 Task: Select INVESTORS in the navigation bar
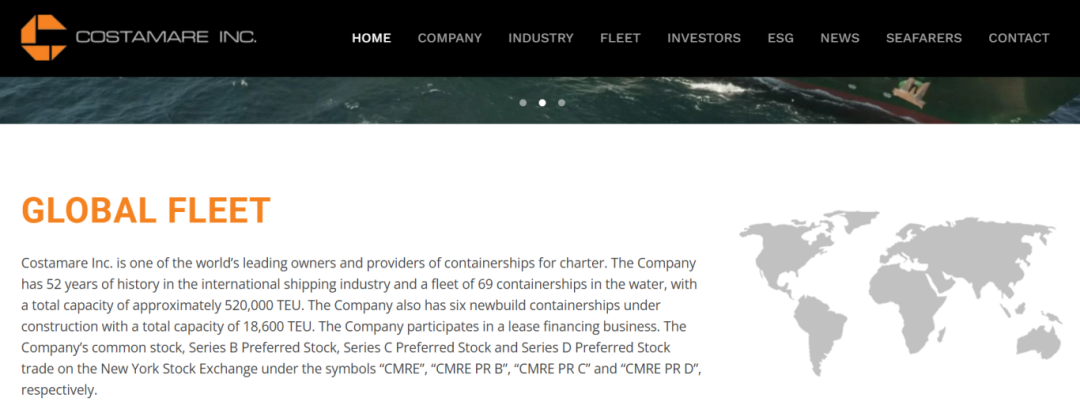tap(703, 38)
